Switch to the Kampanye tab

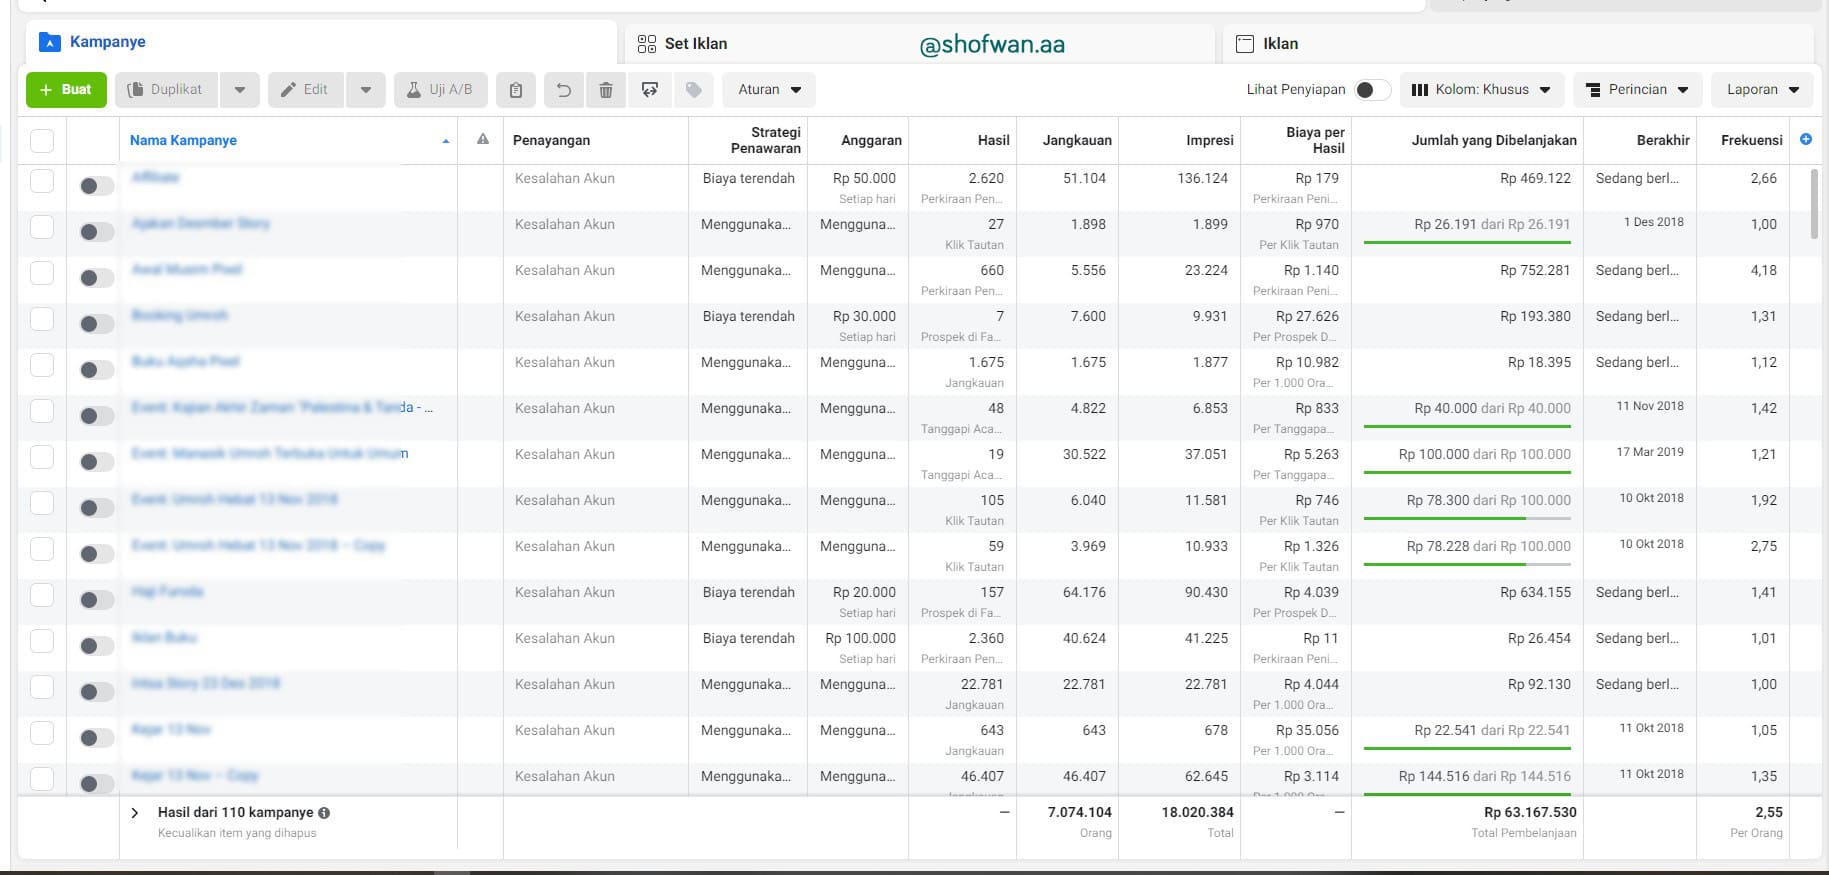pos(320,42)
